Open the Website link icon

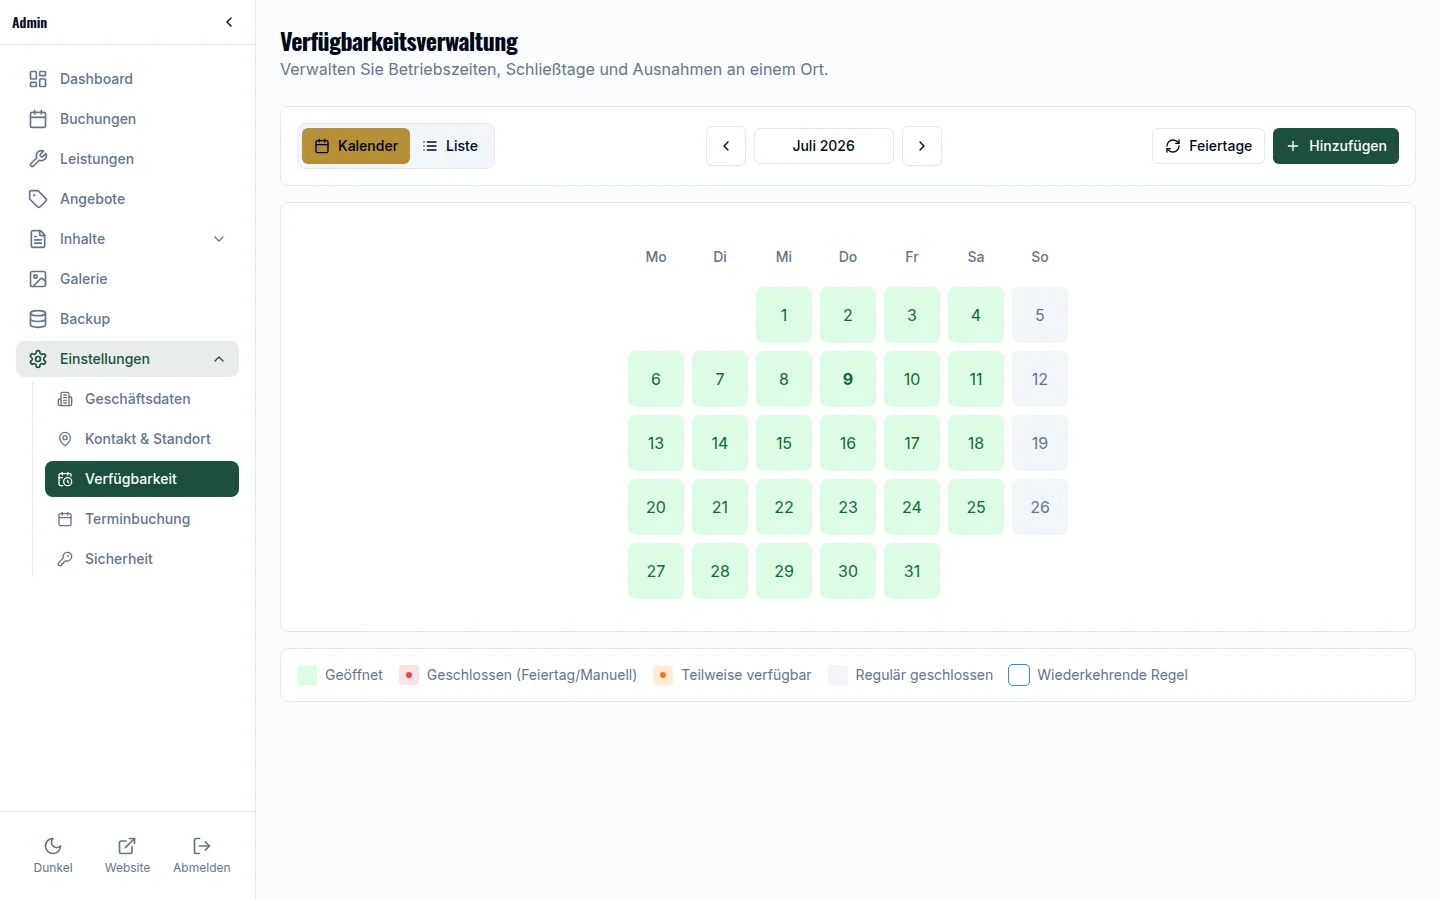(x=127, y=846)
